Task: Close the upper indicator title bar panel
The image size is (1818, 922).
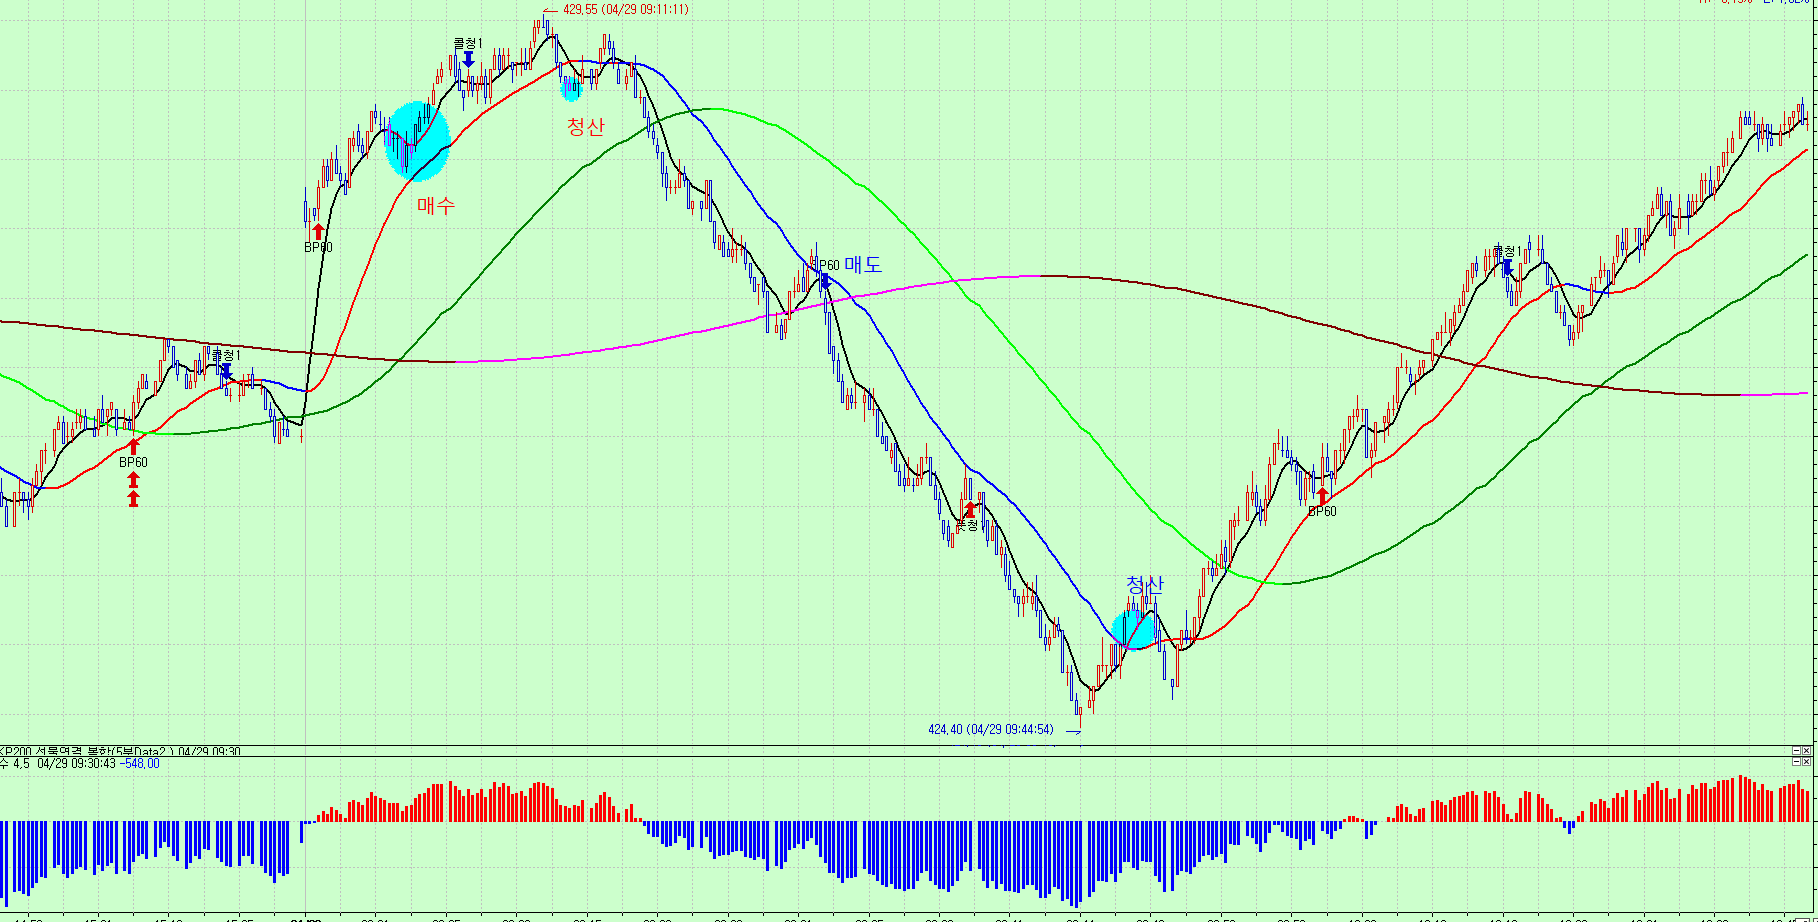Action: click(1808, 750)
